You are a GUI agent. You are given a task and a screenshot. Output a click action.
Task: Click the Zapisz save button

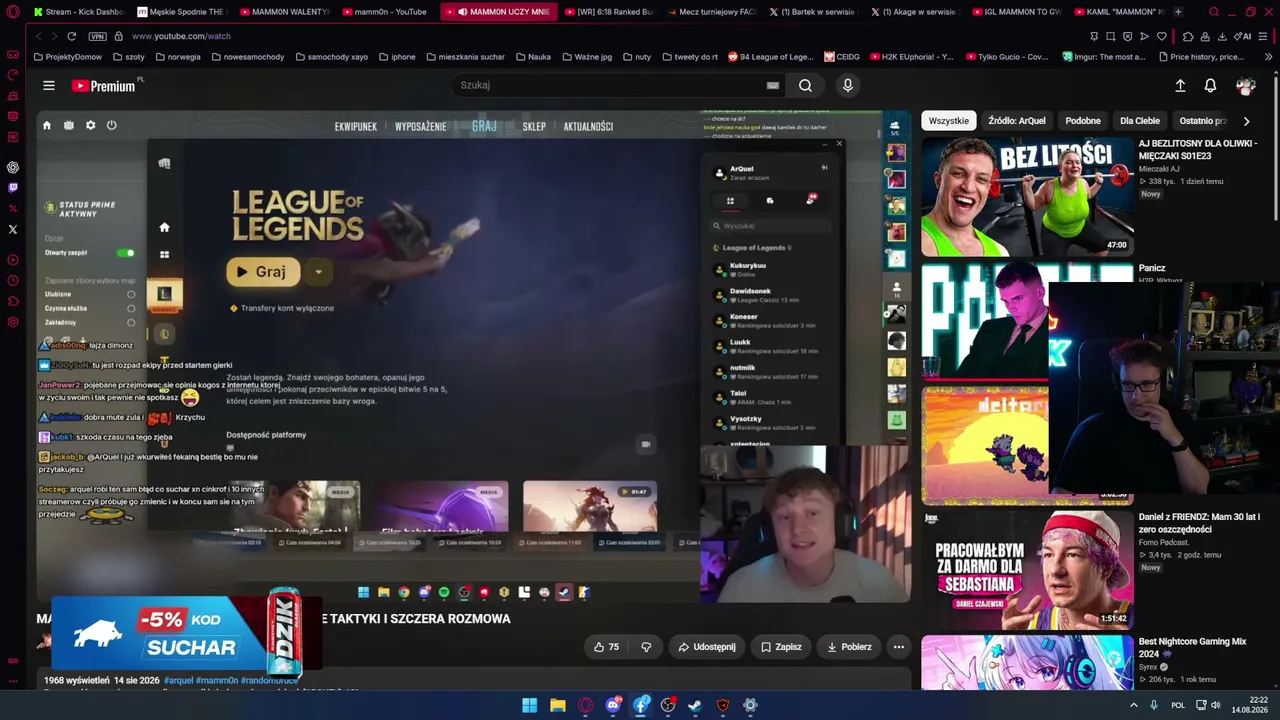point(781,647)
